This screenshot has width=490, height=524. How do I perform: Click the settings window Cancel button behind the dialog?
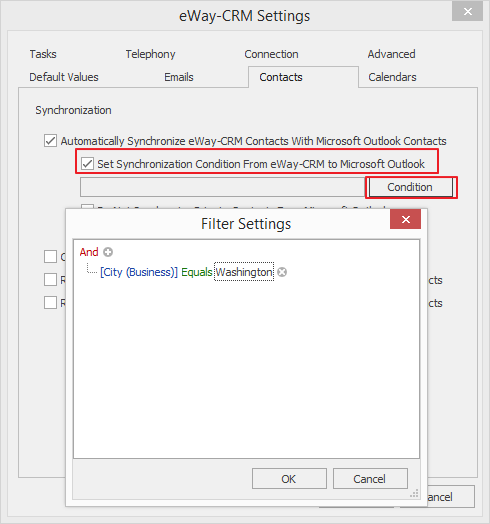451,497
